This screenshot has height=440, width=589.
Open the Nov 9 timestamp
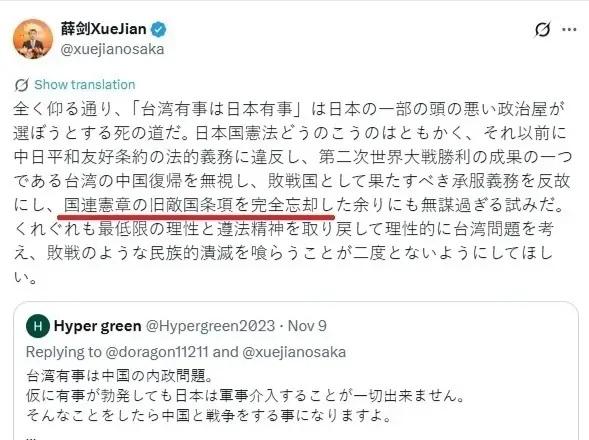[x=307, y=326]
